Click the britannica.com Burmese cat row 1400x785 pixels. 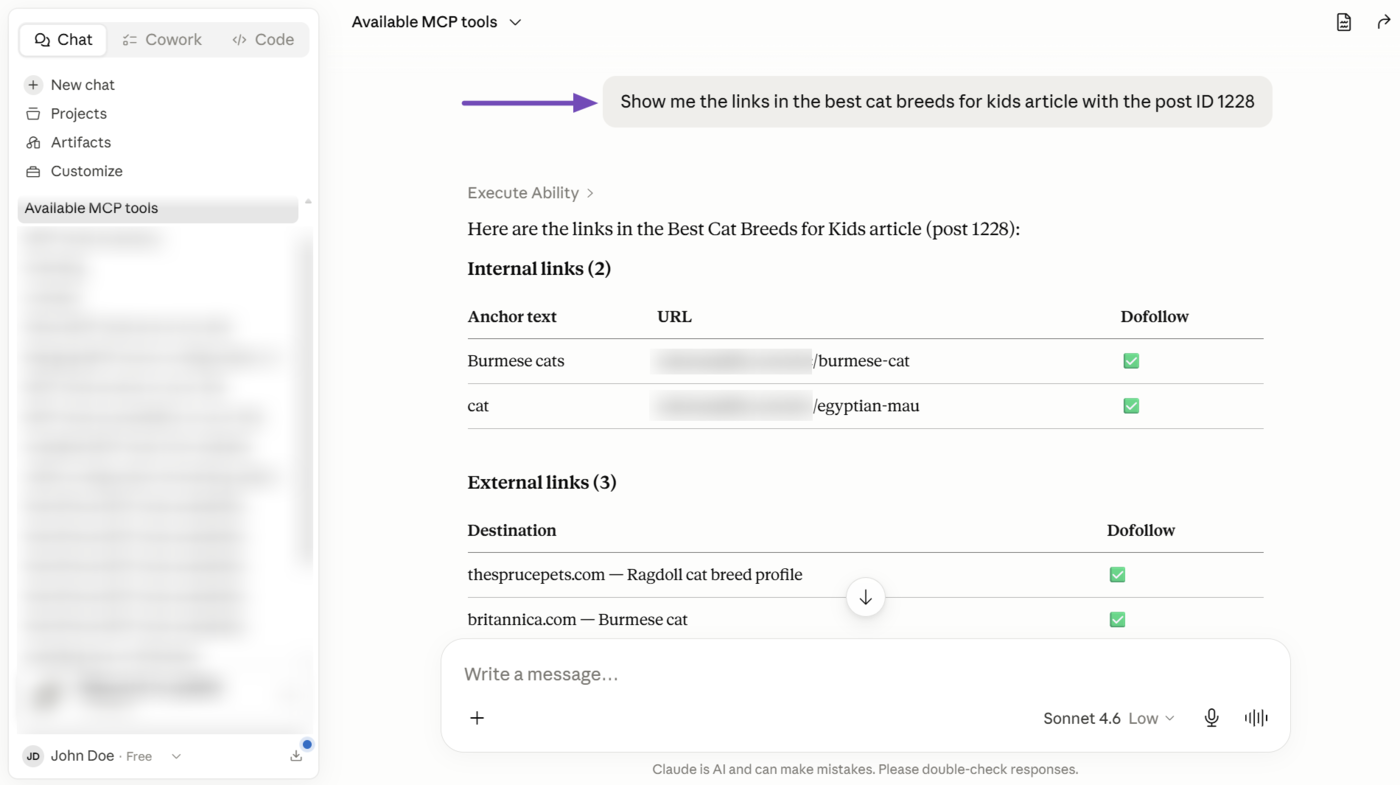(x=865, y=620)
